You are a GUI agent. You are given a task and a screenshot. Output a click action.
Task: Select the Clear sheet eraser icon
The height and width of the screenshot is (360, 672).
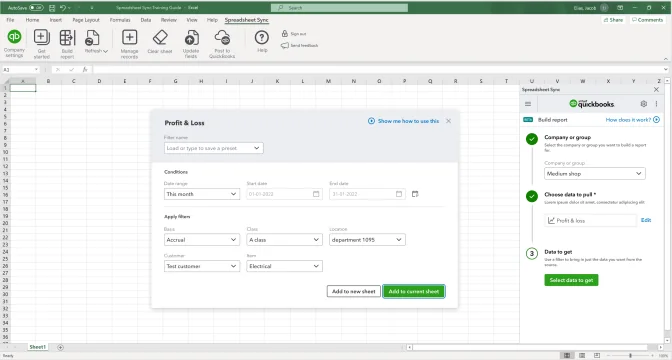[x=160, y=37]
